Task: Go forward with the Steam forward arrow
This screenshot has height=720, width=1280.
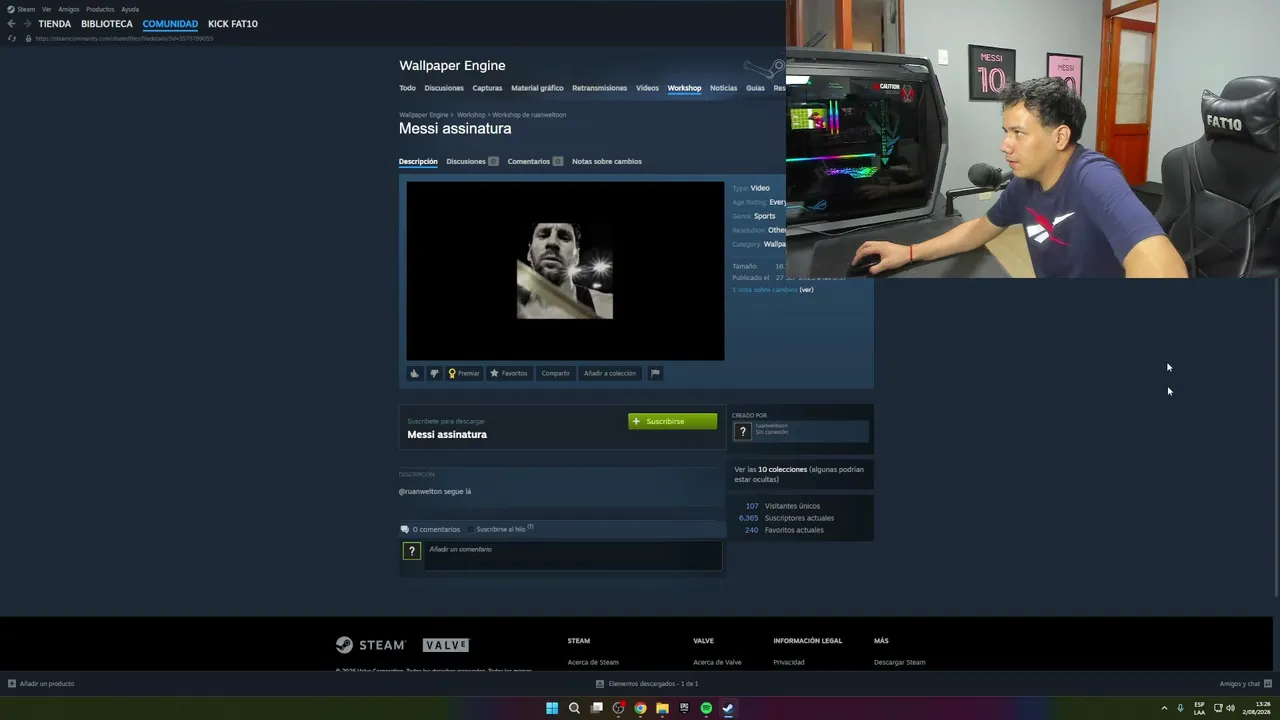Action: tap(27, 24)
